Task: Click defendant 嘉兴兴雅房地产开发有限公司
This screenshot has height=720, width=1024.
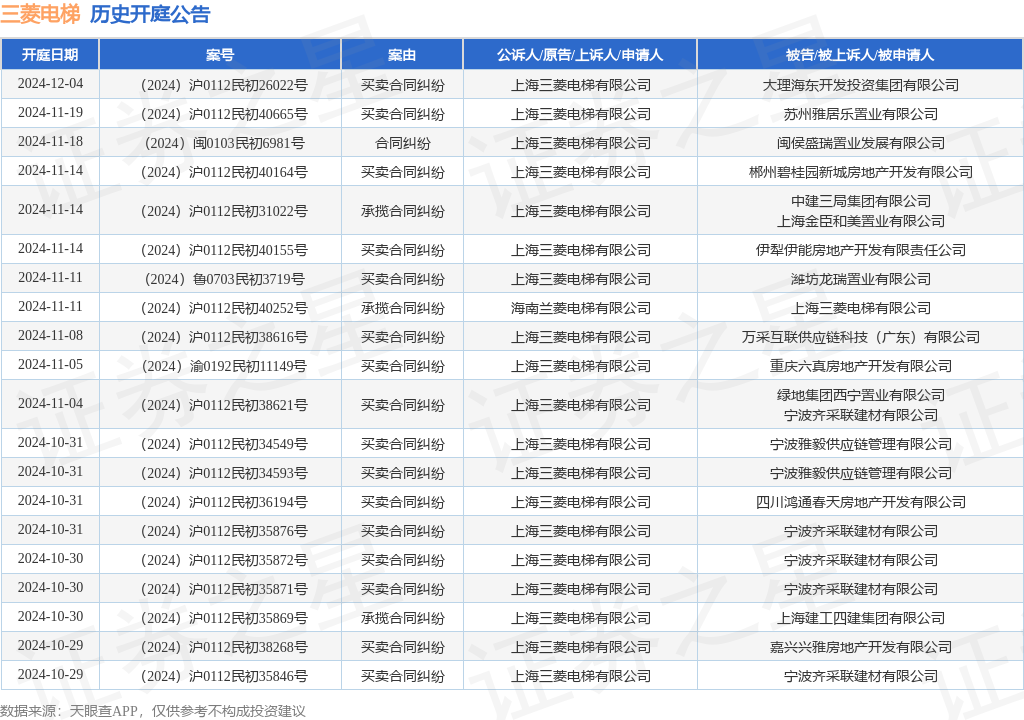Action: pos(861,647)
